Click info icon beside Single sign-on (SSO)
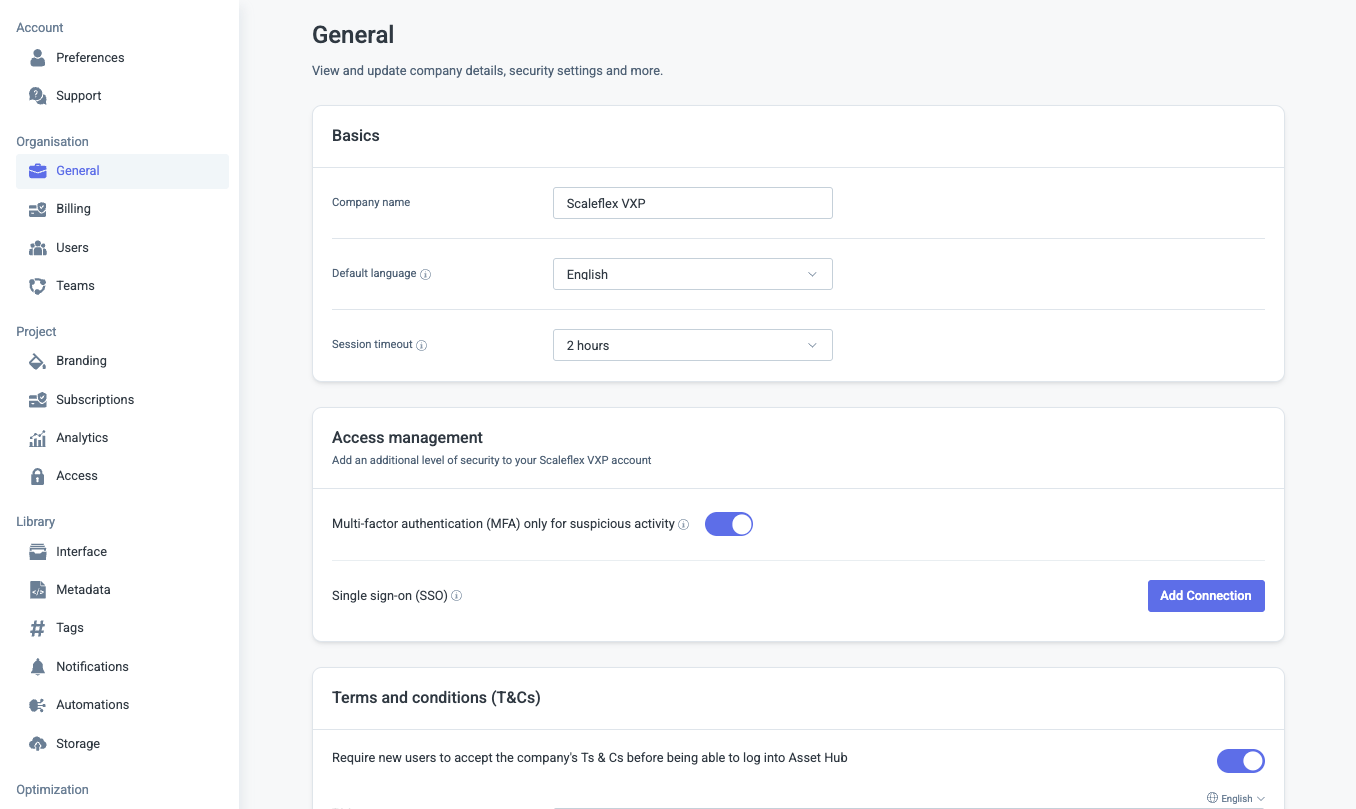1356x809 pixels. click(456, 596)
